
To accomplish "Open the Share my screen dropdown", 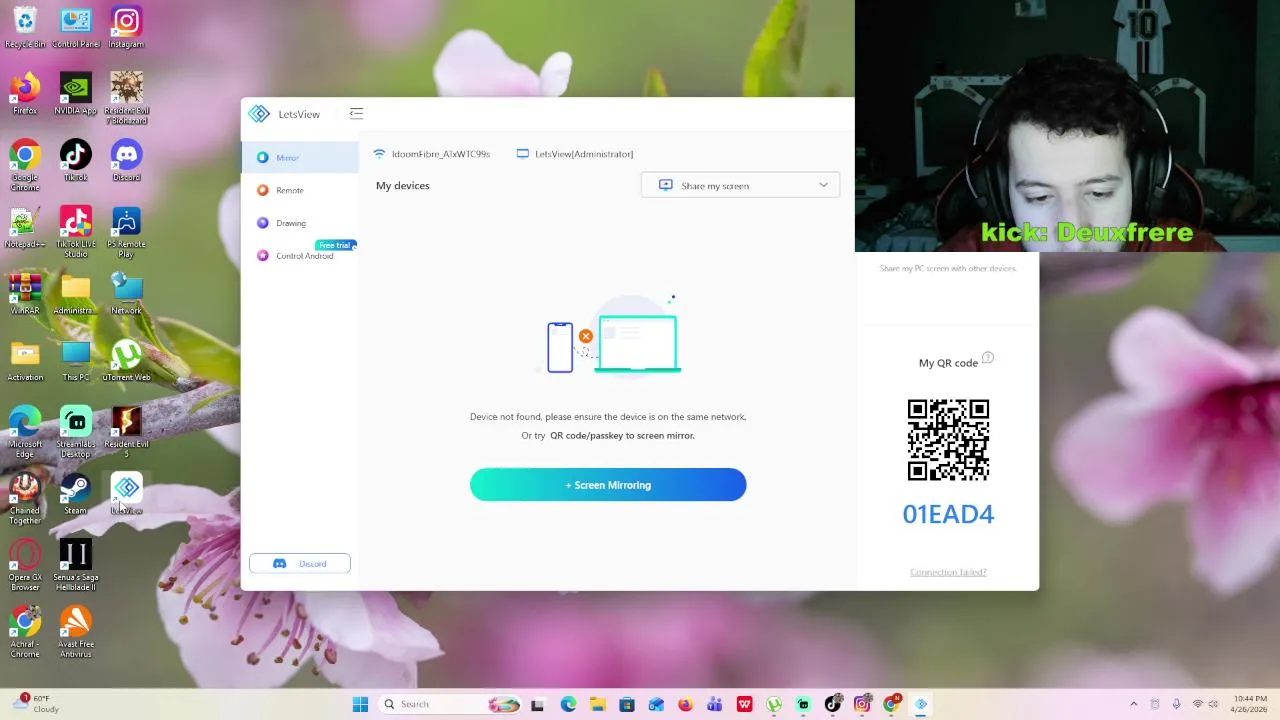I will pyautogui.click(x=740, y=185).
